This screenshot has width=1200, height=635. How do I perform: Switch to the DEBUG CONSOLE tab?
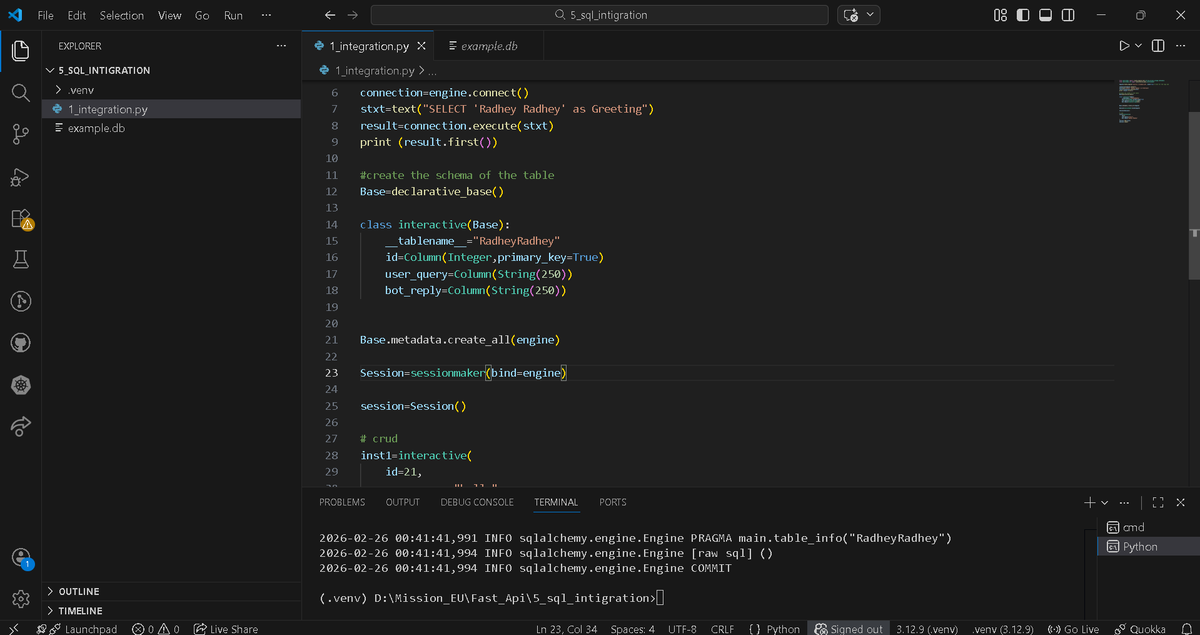pyautogui.click(x=477, y=502)
